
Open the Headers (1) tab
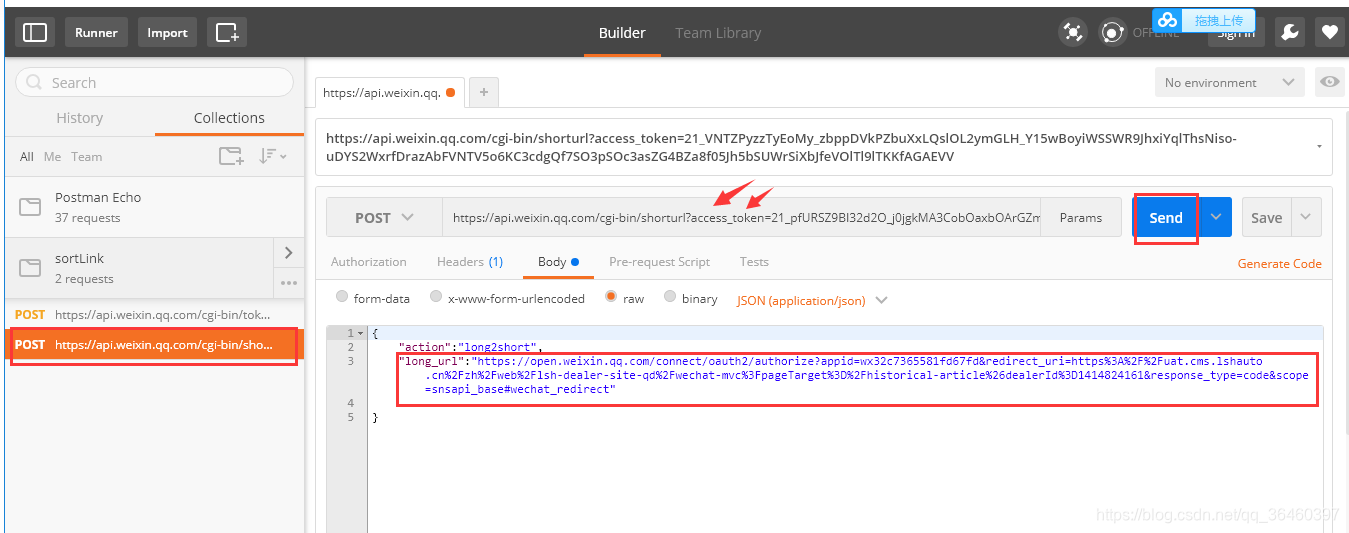pos(470,261)
